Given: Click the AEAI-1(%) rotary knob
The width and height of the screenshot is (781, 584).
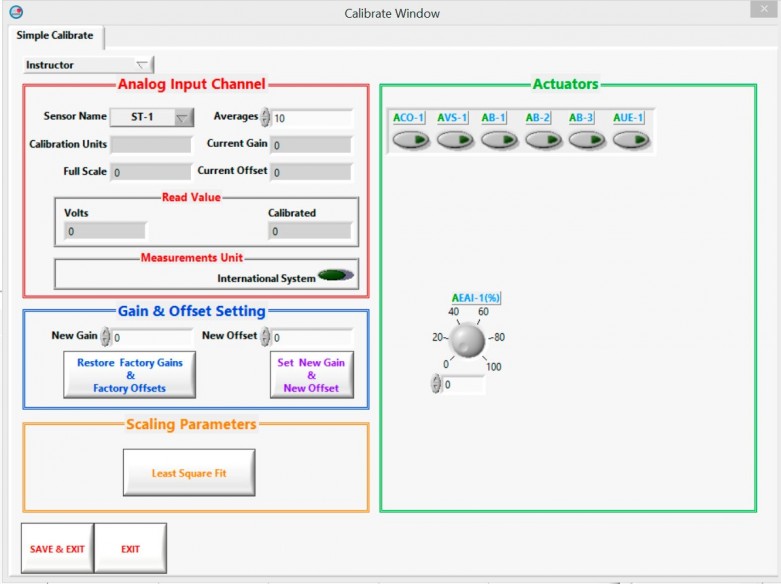Looking at the screenshot, I should (467, 340).
